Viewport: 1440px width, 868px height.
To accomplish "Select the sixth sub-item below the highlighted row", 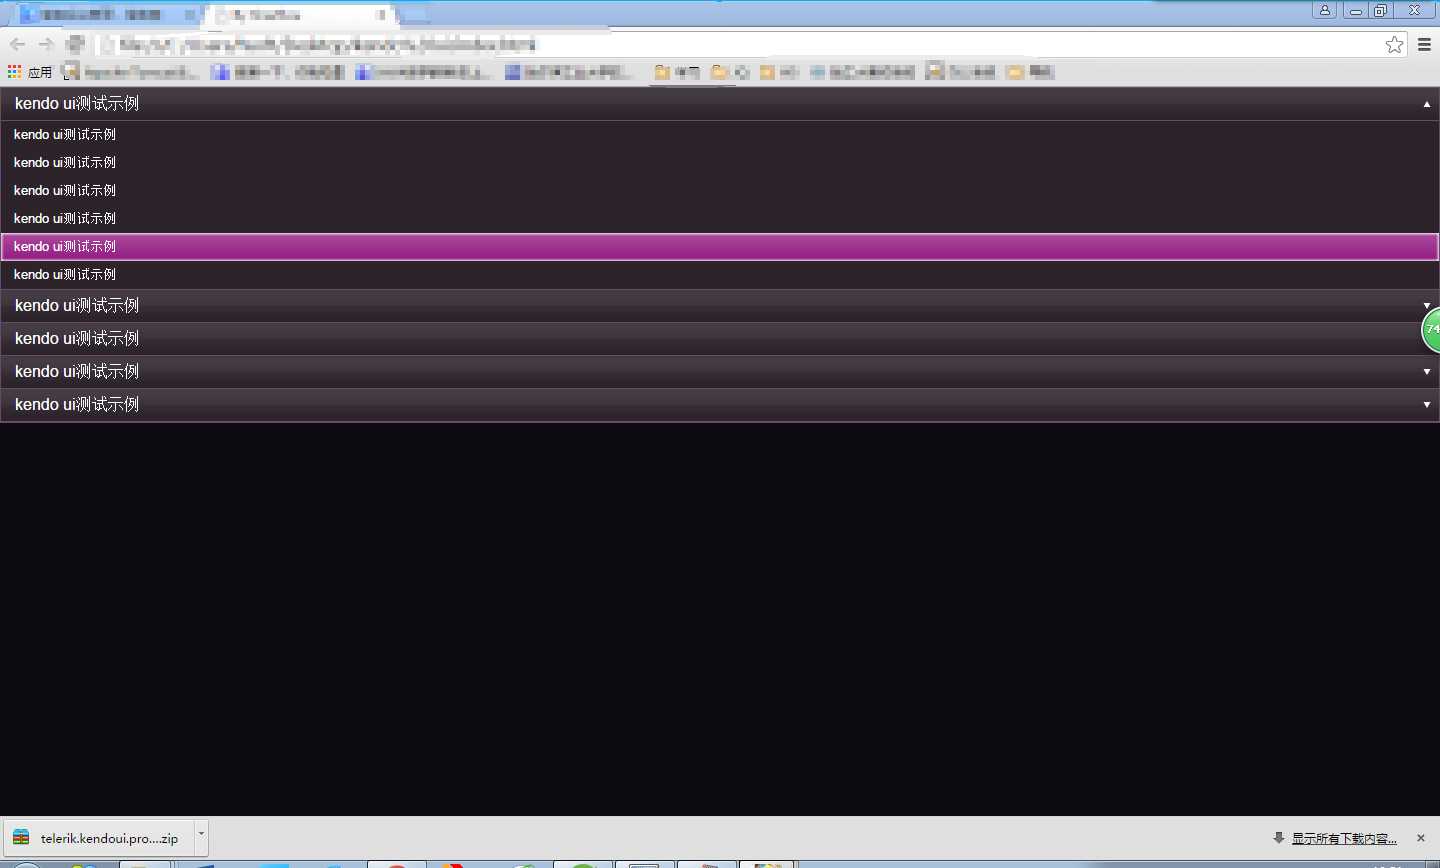I will point(720,274).
